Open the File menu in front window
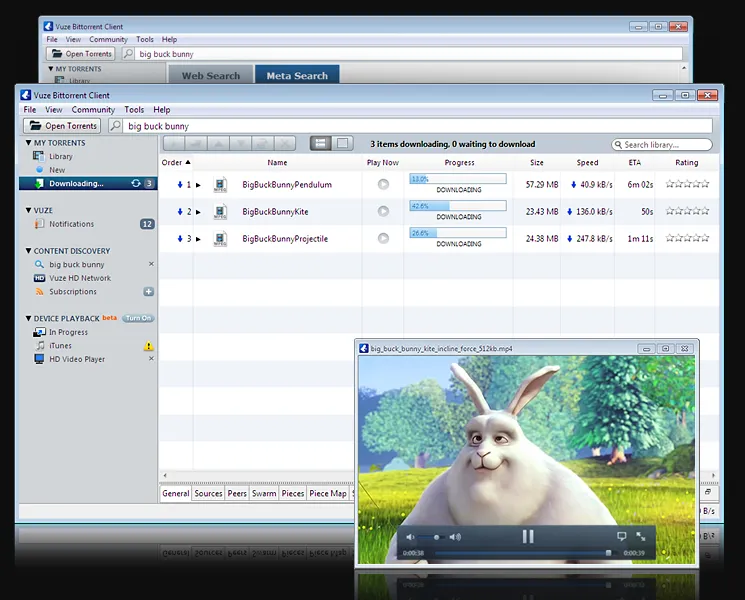The width and height of the screenshot is (745, 600). [x=30, y=110]
